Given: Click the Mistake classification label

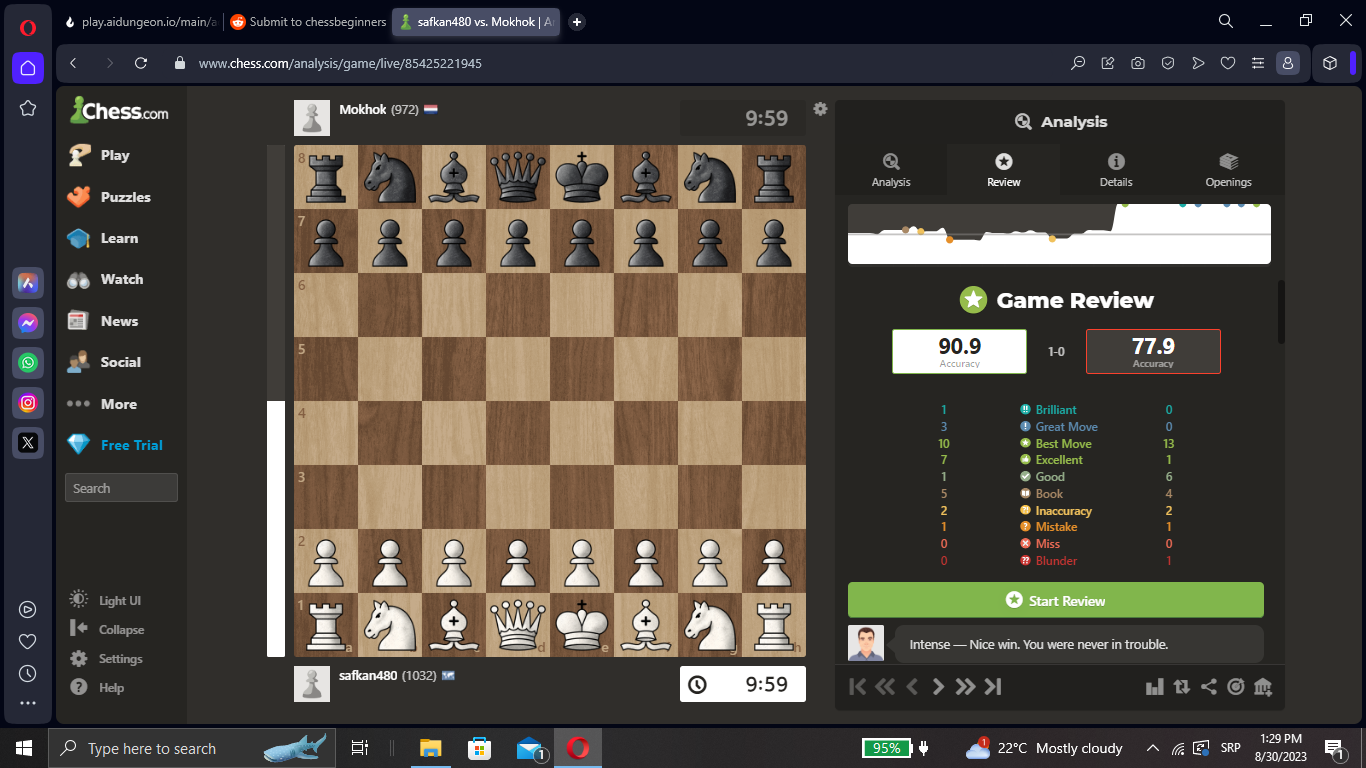Looking at the screenshot, I should coord(1056,527).
